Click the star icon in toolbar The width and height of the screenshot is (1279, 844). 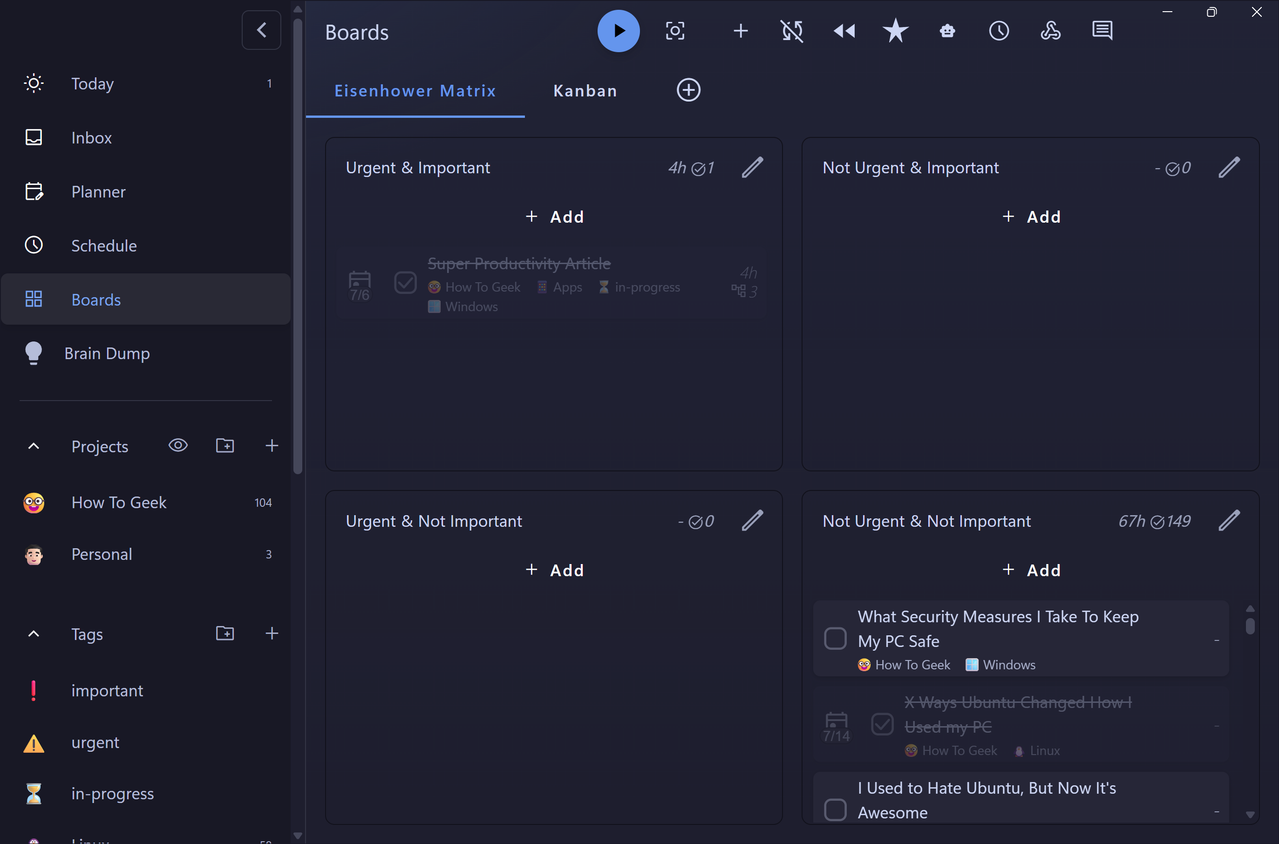tap(896, 31)
